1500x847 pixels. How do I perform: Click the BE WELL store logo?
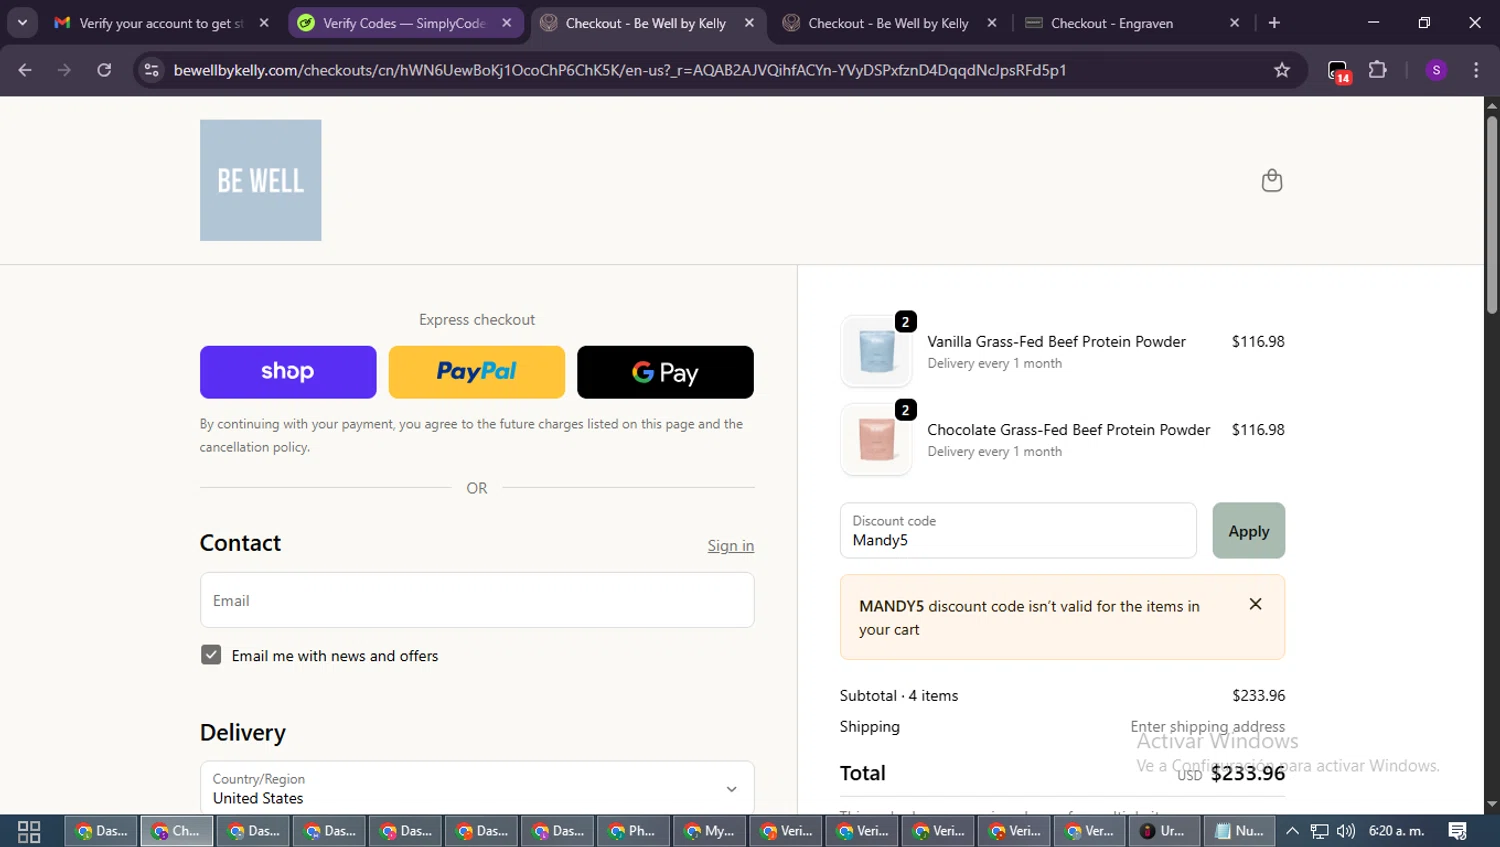[260, 180]
